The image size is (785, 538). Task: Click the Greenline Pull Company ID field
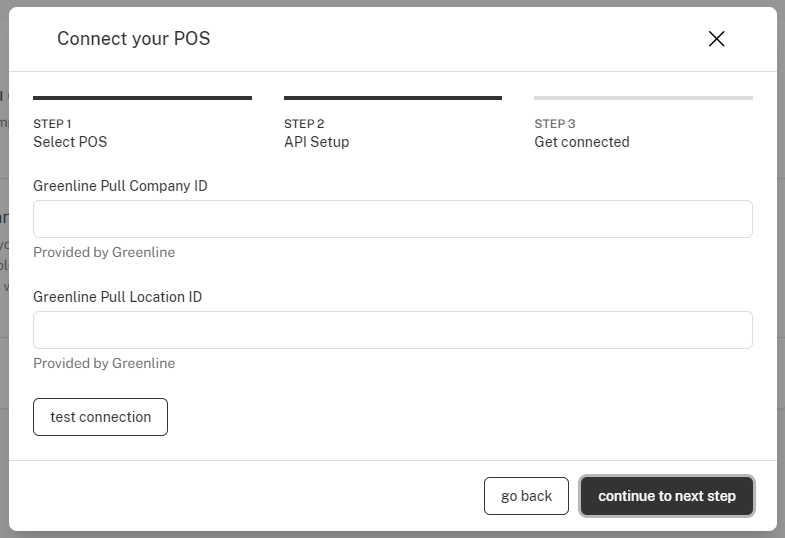click(x=392, y=219)
